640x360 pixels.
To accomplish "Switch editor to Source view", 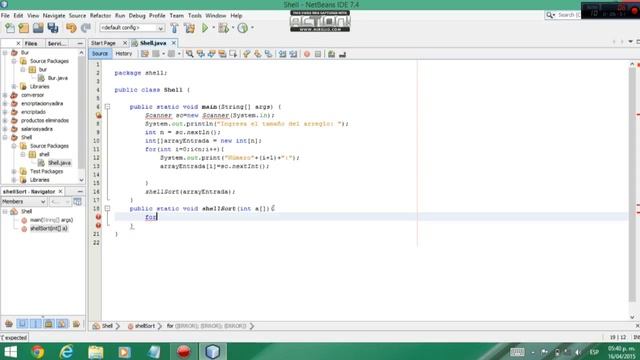I will (100, 54).
